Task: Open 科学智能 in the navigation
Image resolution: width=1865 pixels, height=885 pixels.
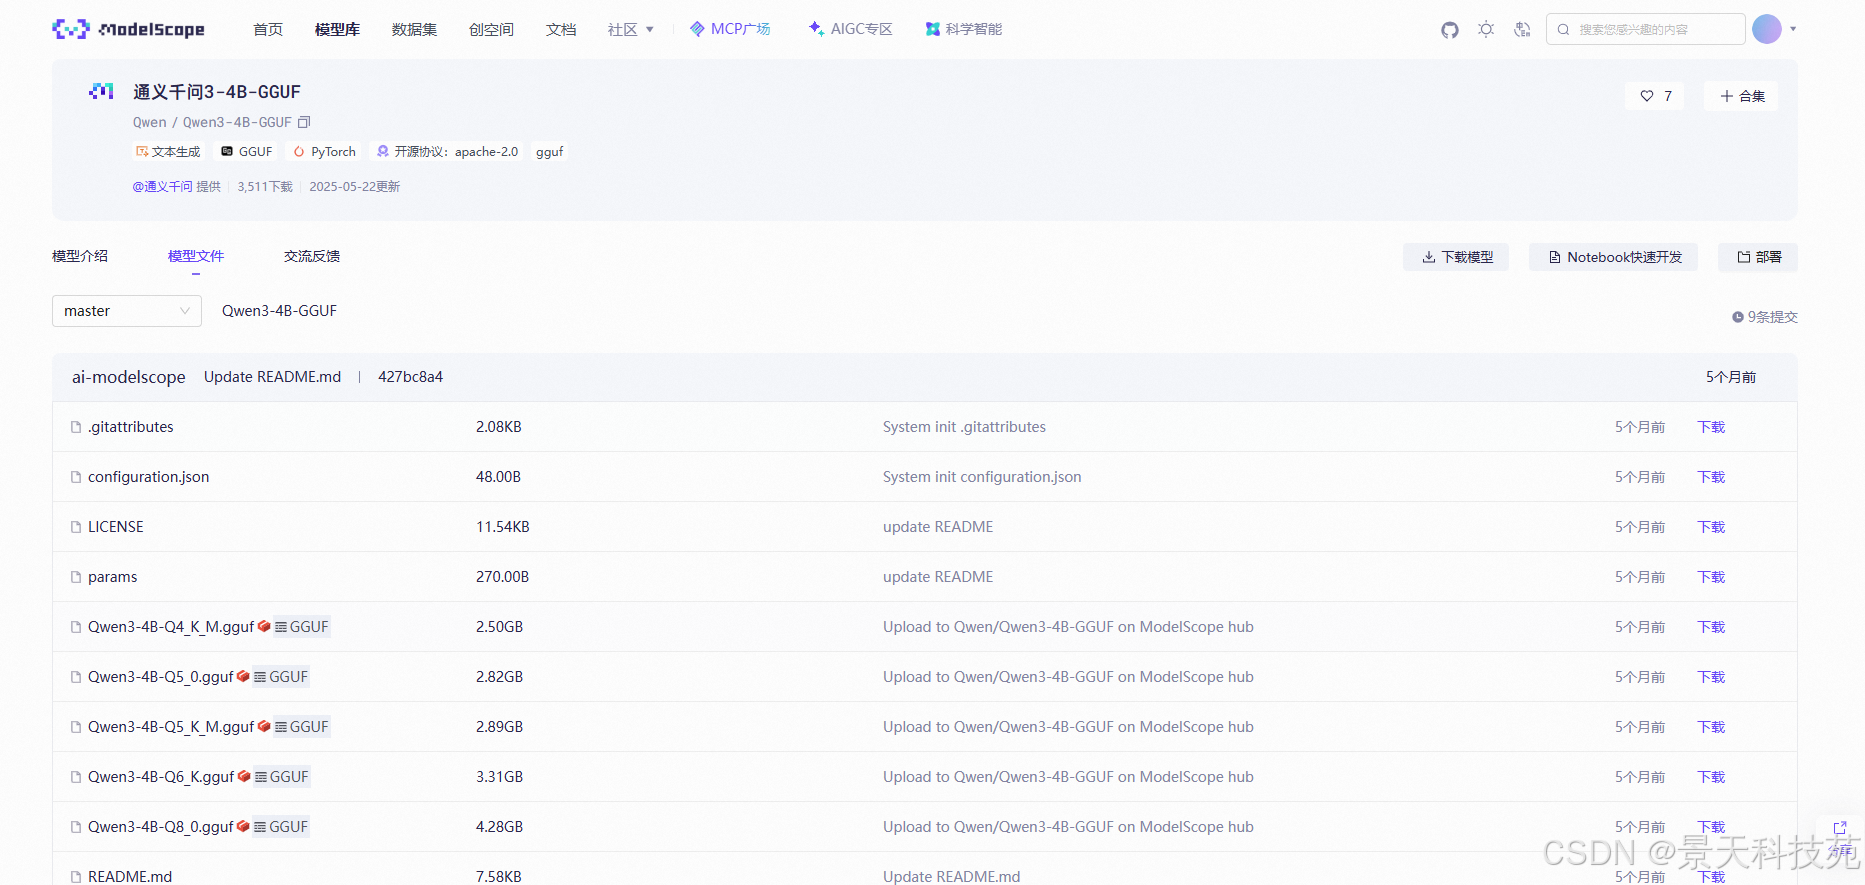Action: [x=964, y=29]
